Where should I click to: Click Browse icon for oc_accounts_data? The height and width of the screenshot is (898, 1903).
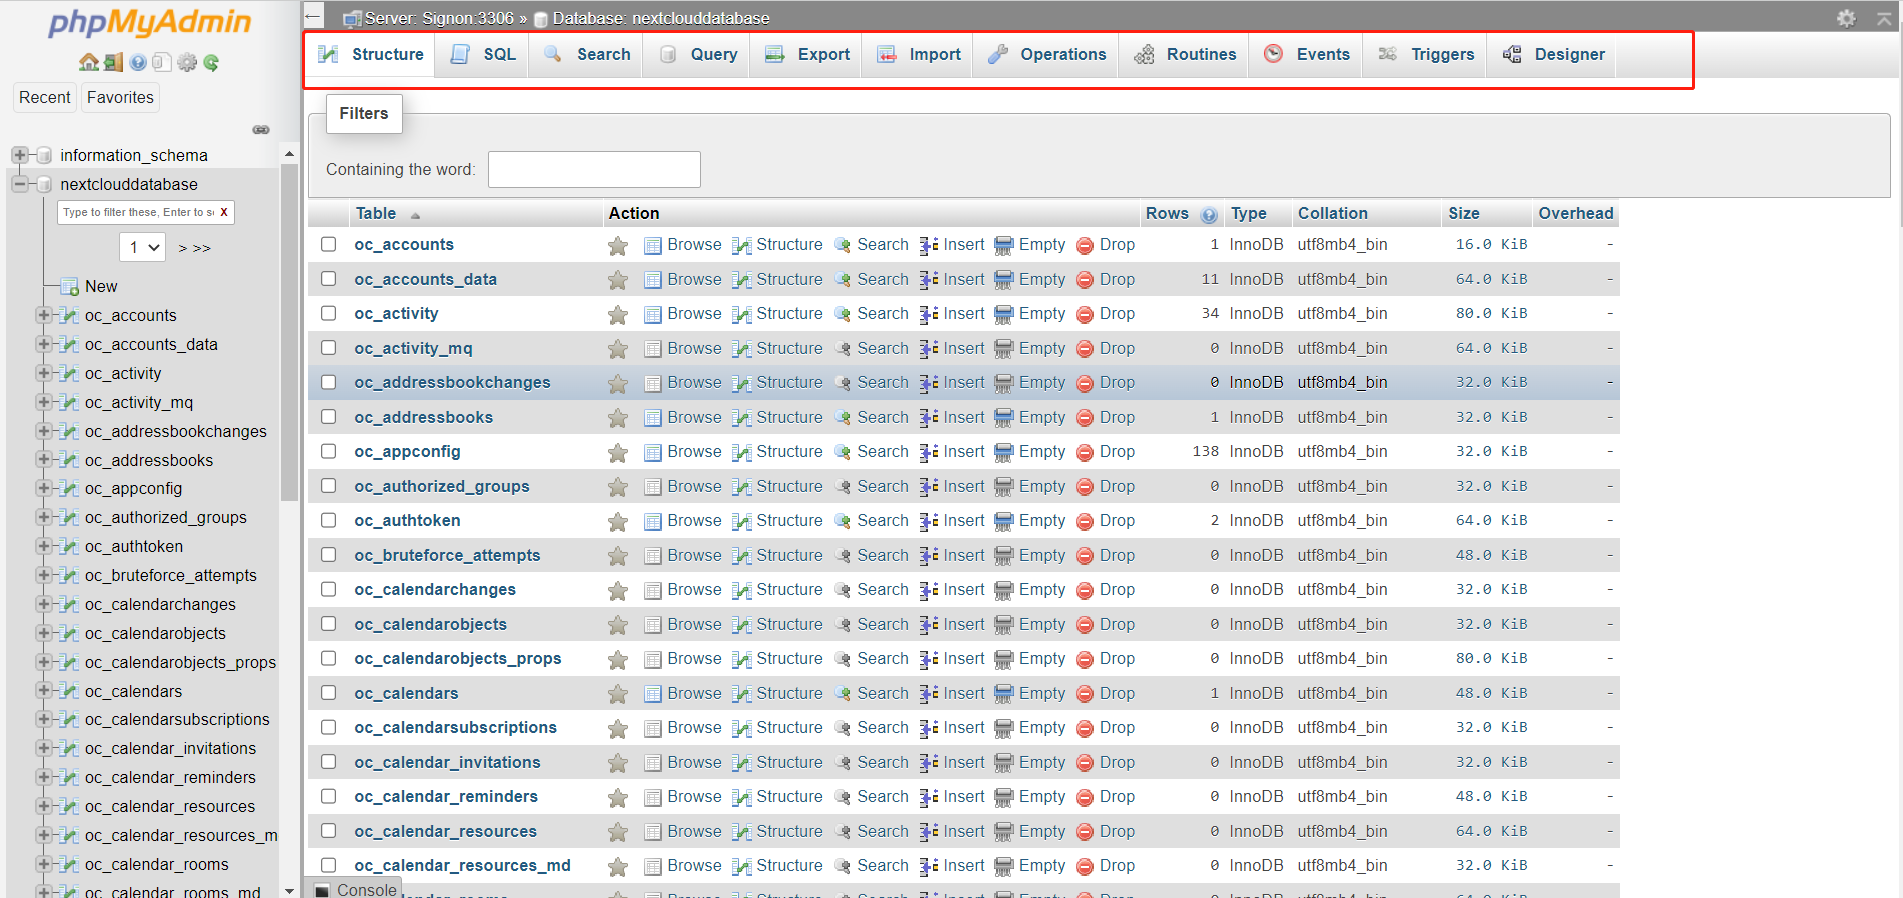(x=653, y=280)
